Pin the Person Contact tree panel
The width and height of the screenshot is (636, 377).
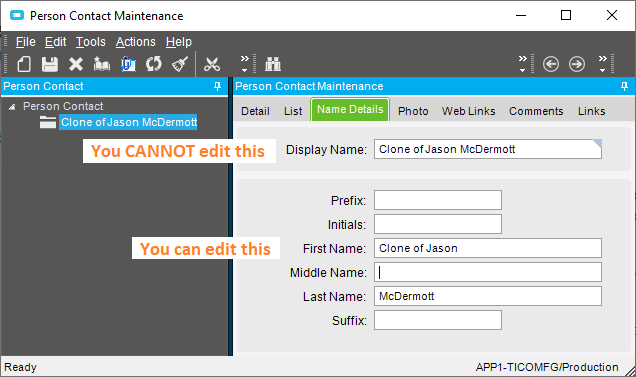point(217,86)
